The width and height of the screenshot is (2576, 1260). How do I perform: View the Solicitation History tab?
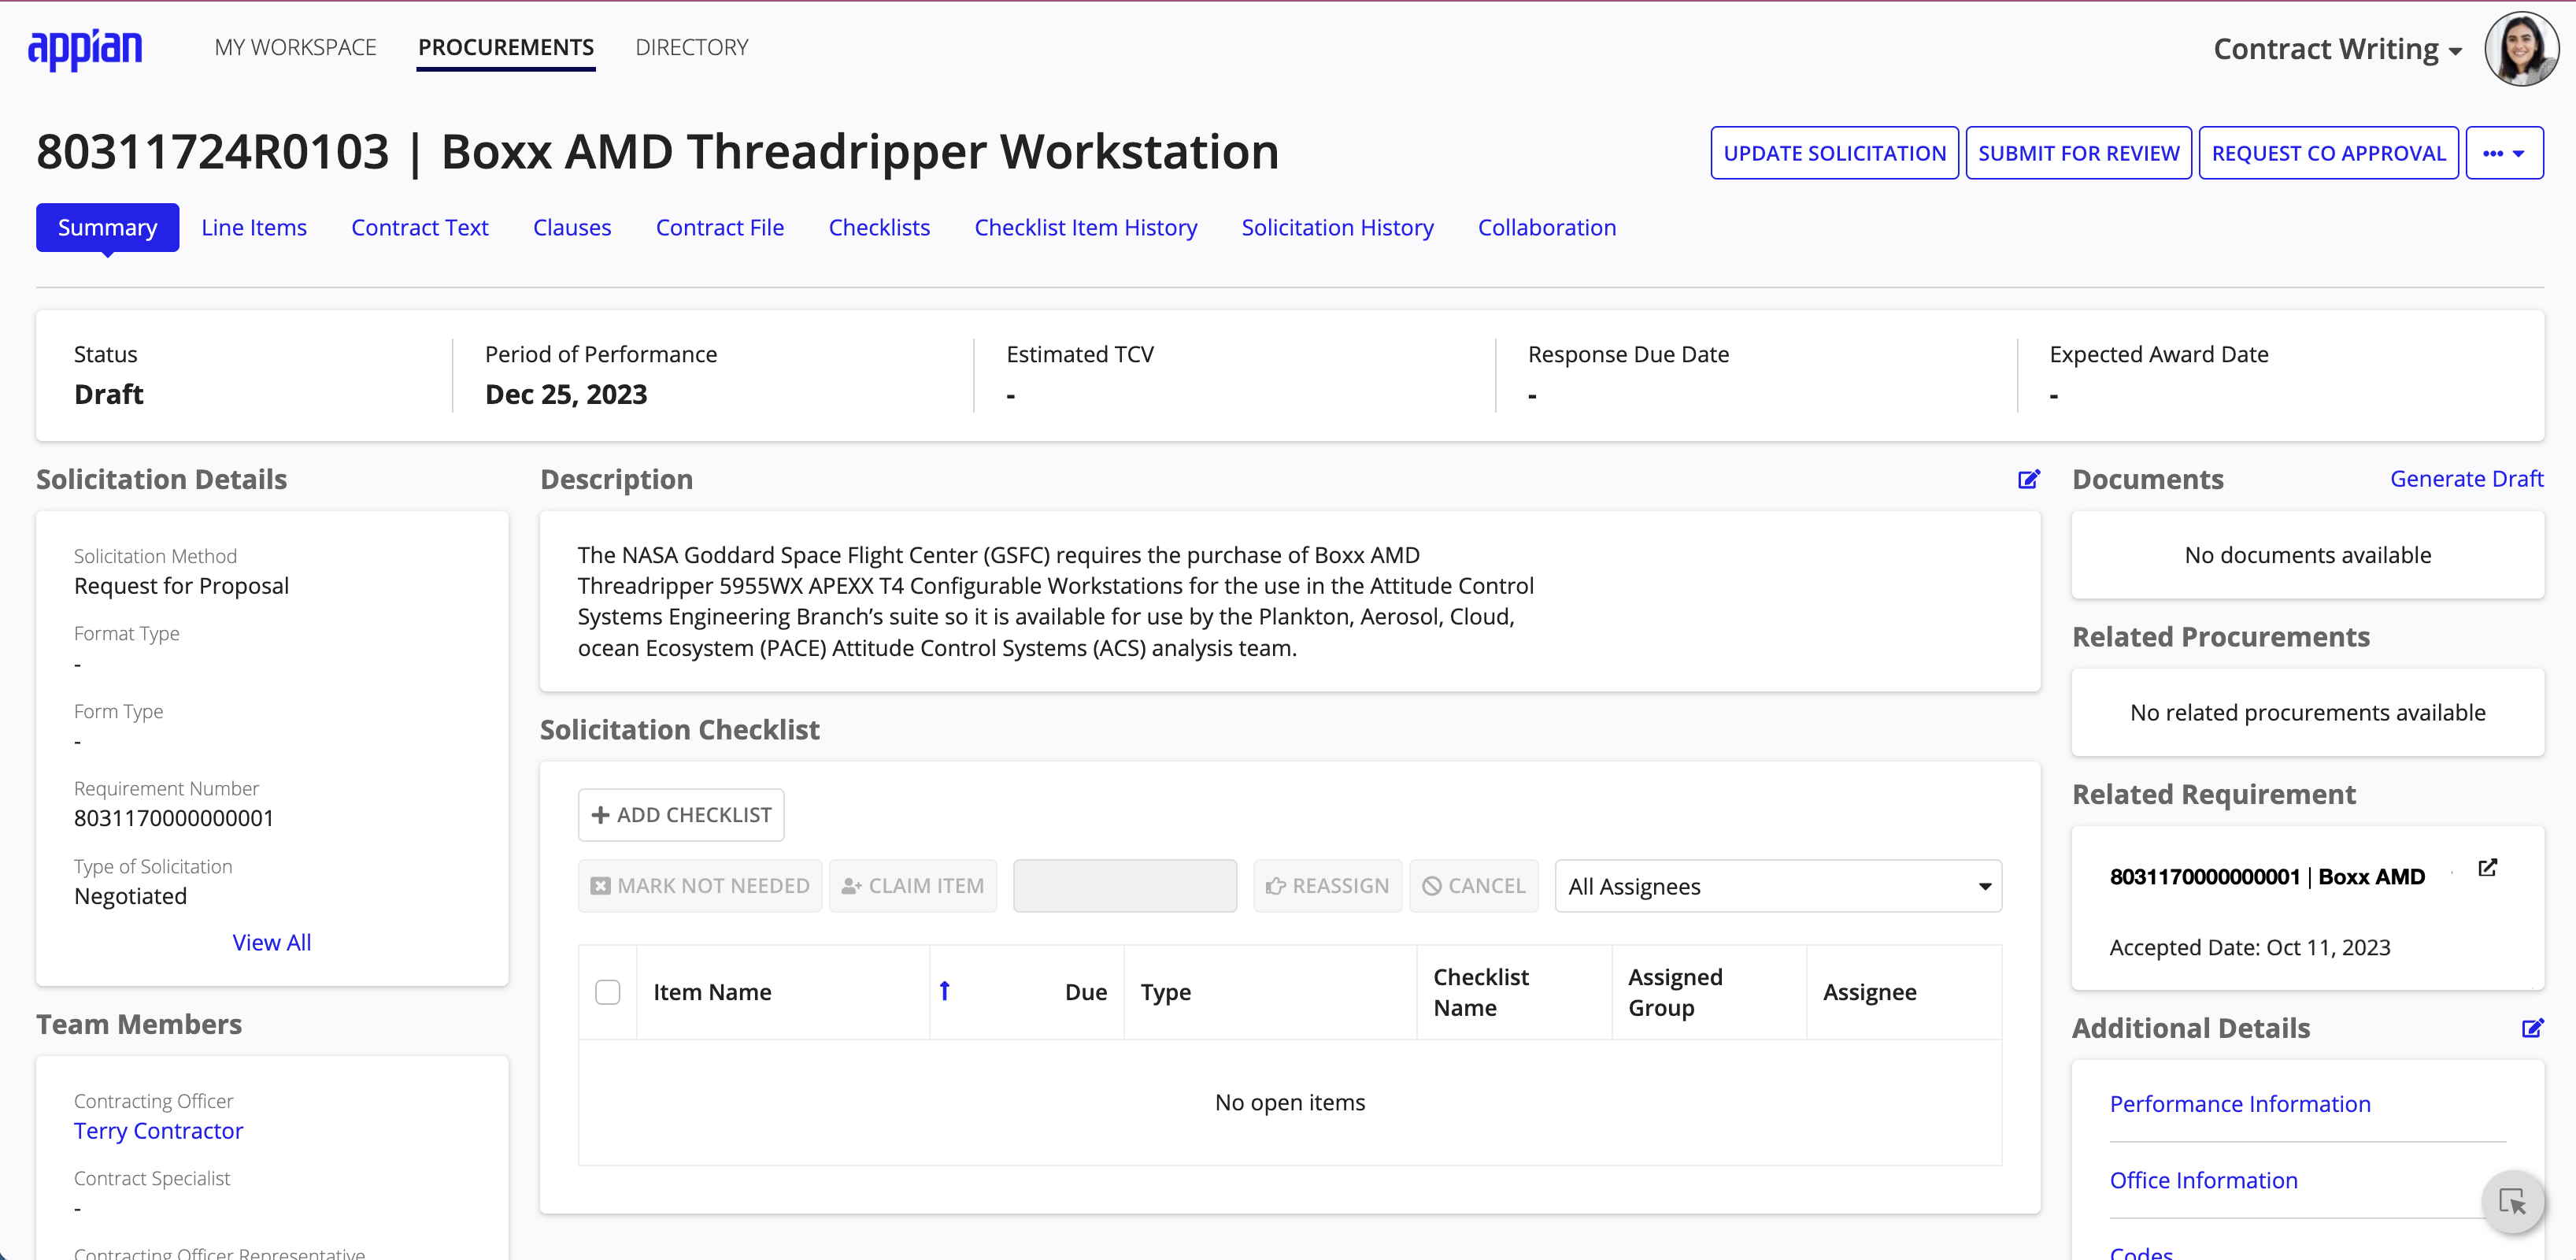tap(1338, 228)
